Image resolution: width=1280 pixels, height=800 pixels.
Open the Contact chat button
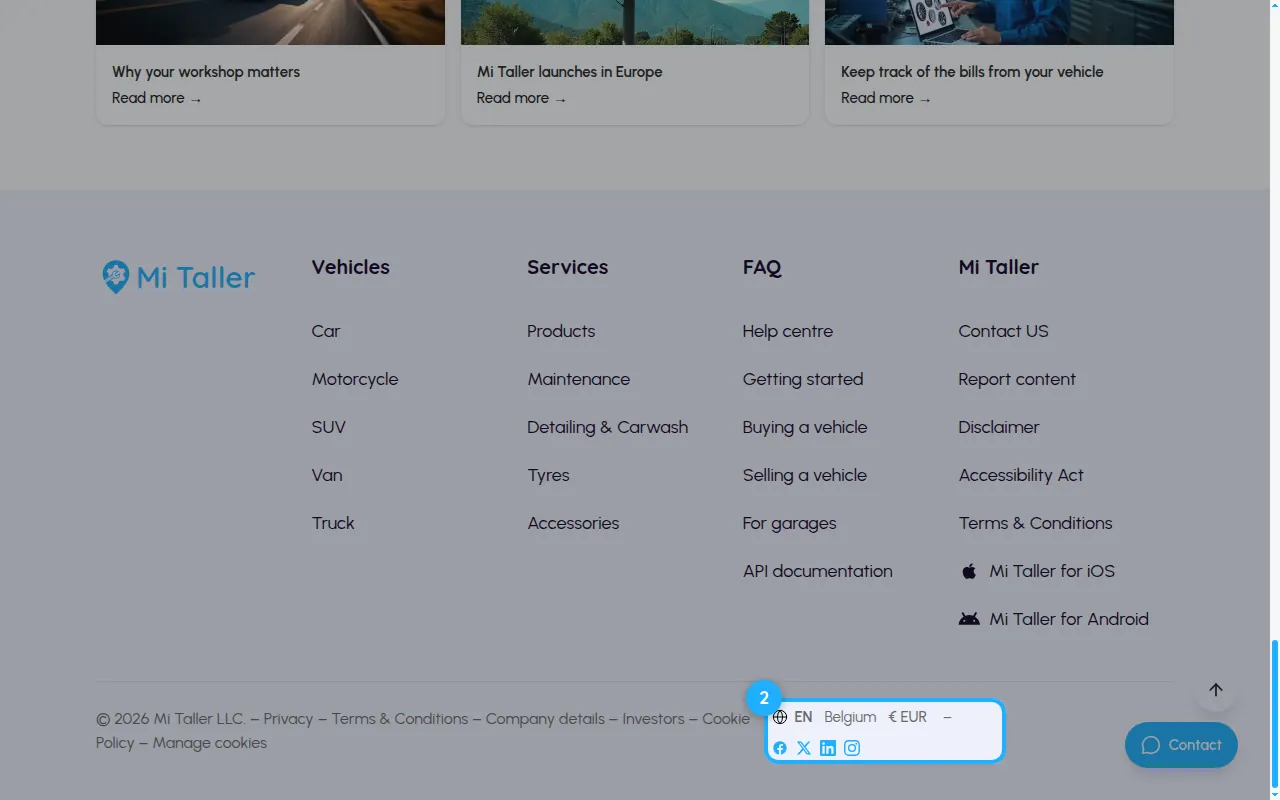(1181, 745)
